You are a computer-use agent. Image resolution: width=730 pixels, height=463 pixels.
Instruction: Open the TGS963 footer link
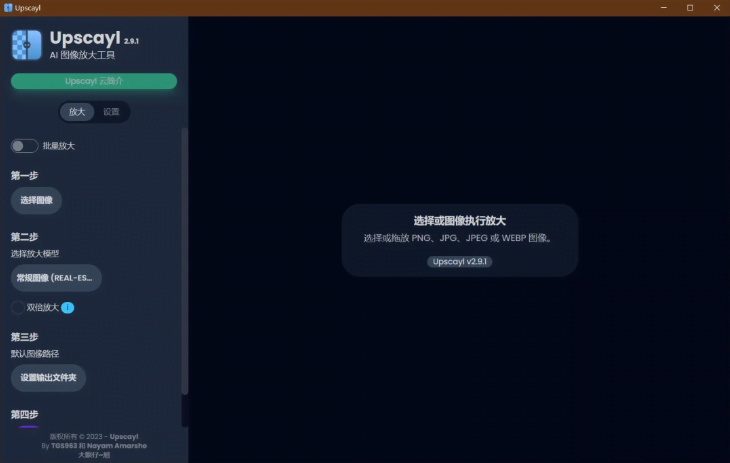[x=64, y=446]
